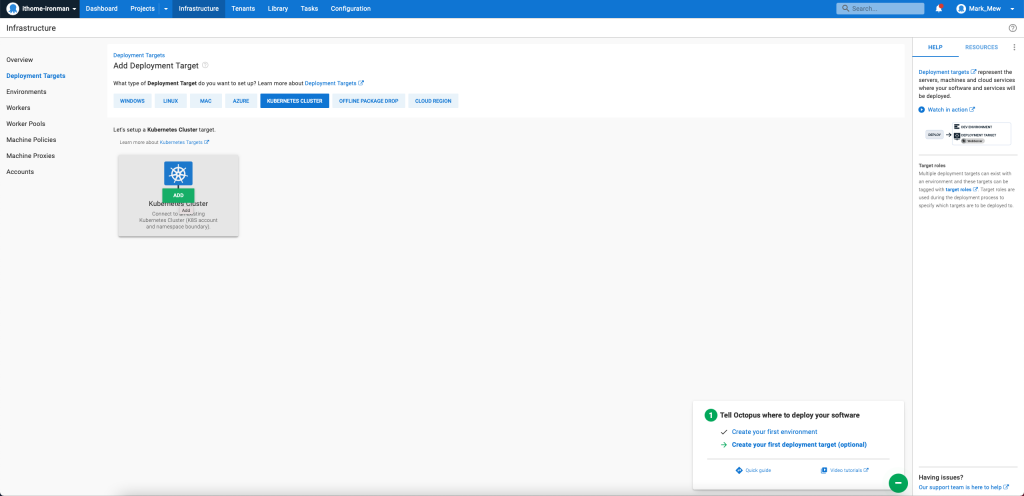Open Create your first deployment target link
The height and width of the screenshot is (496, 1024).
click(x=799, y=444)
